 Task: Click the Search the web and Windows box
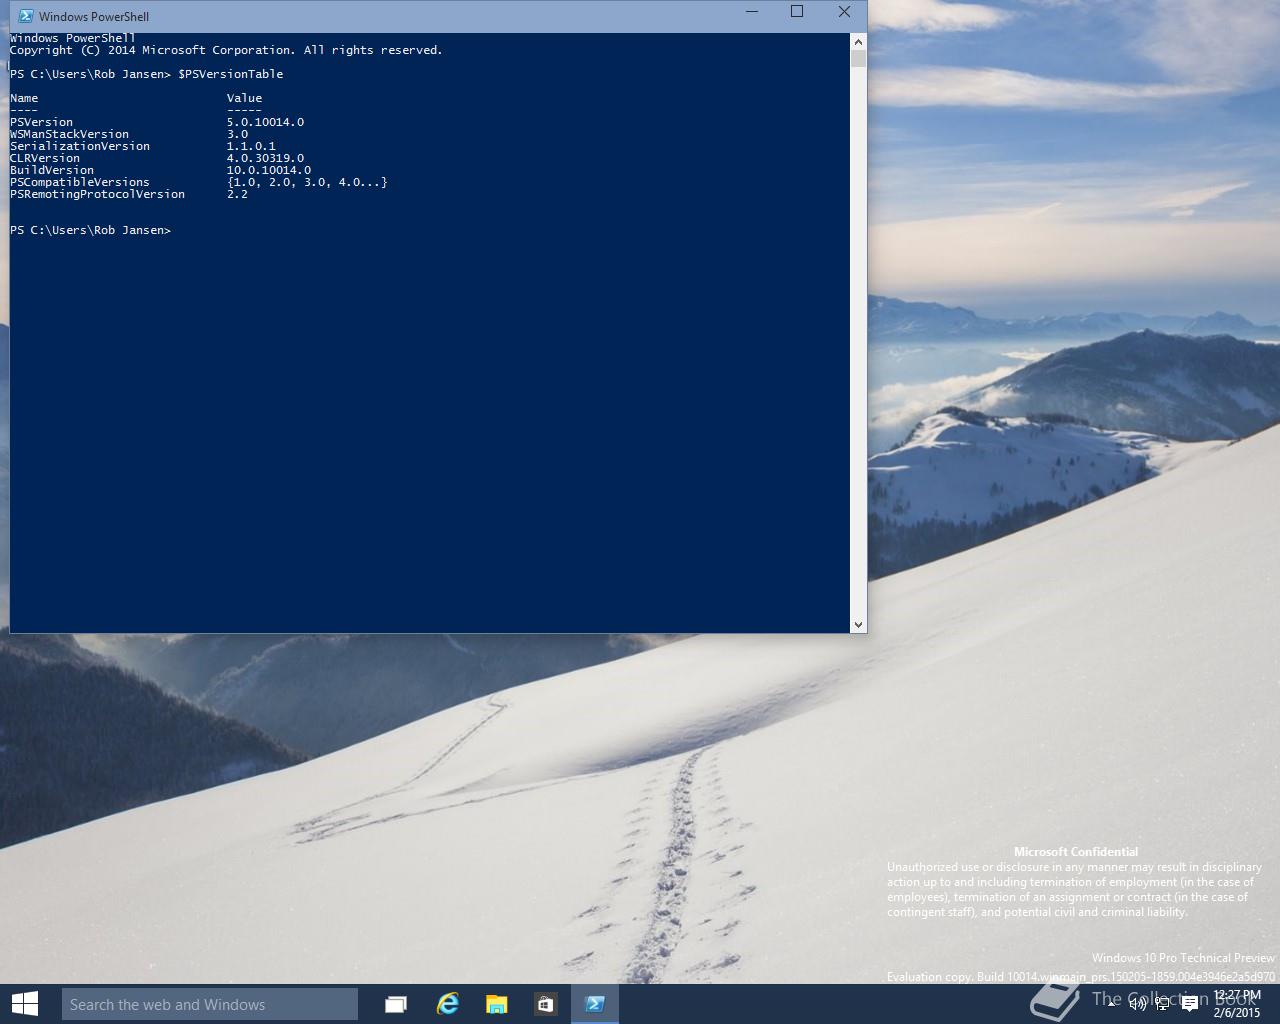(210, 1004)
